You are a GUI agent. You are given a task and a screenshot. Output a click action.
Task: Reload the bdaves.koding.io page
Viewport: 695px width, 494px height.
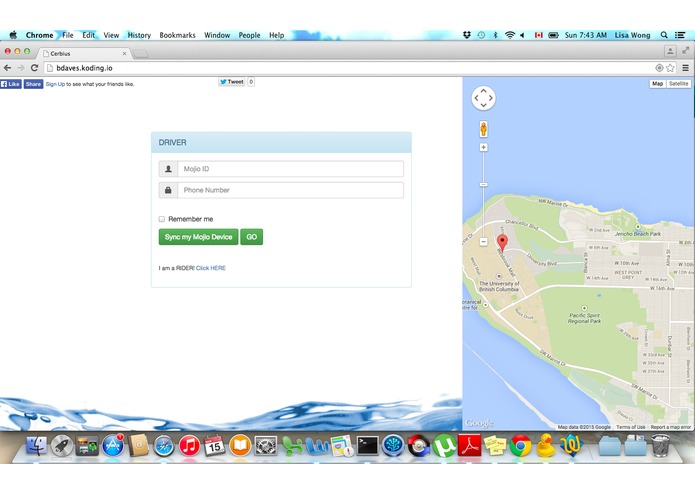point(35,68)
